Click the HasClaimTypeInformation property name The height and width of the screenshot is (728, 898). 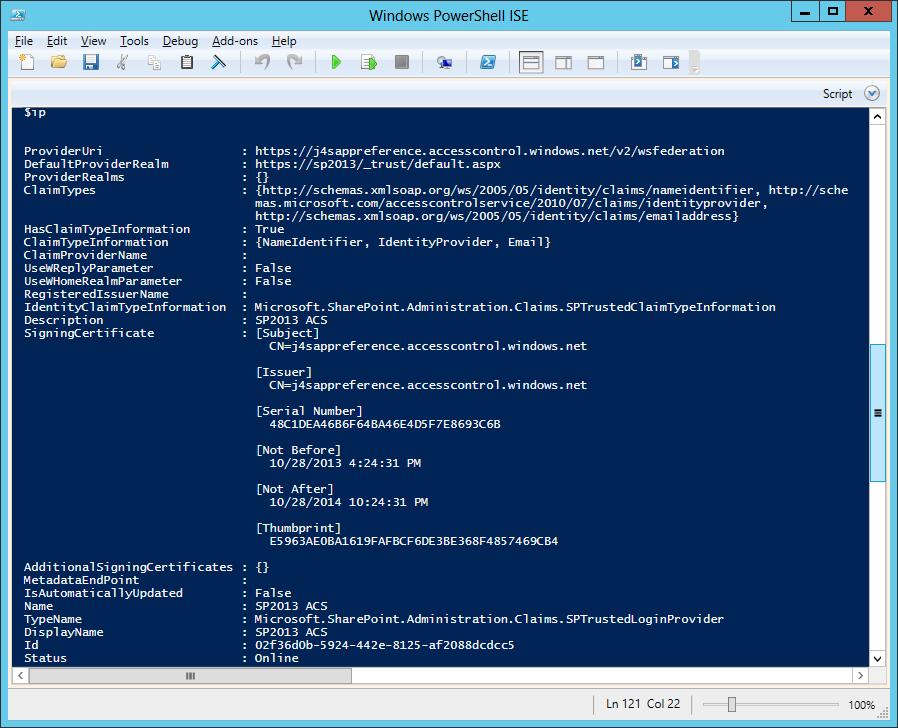point(107,229)
